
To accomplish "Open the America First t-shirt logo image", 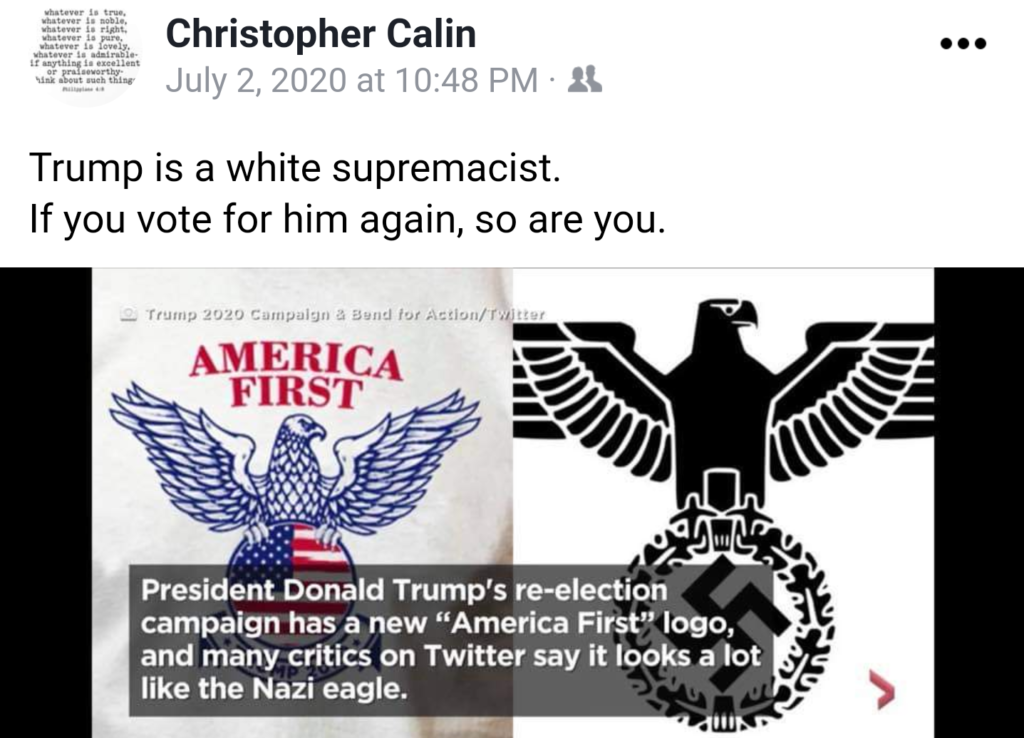I will click(302, 503).
